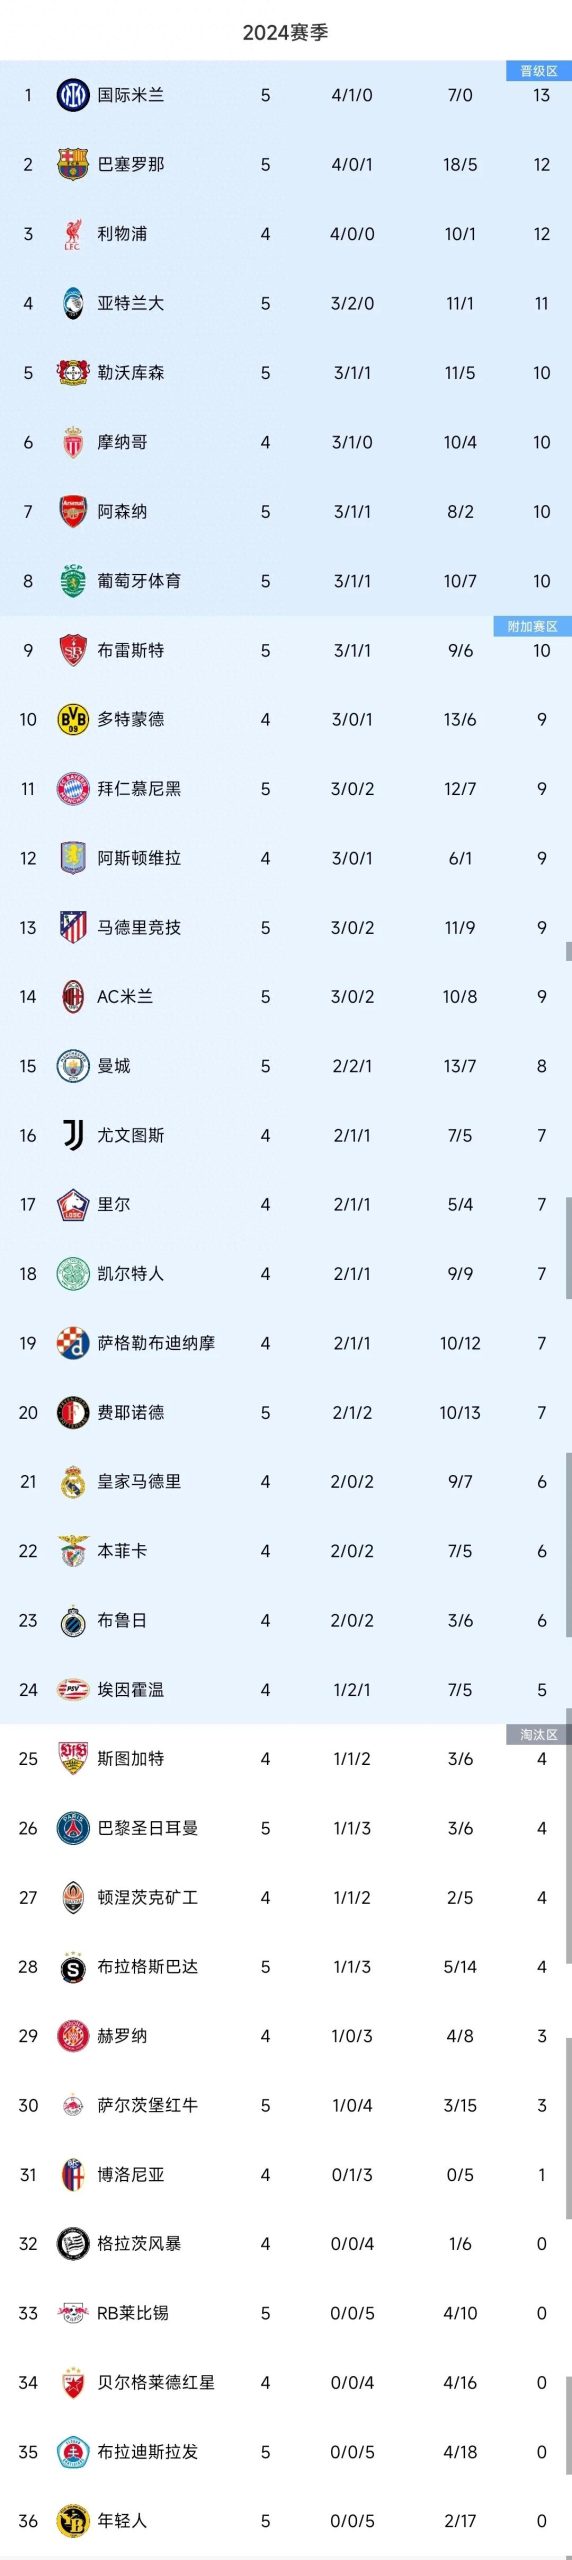Tap the AC Milan crest

[x=72, y=997]
